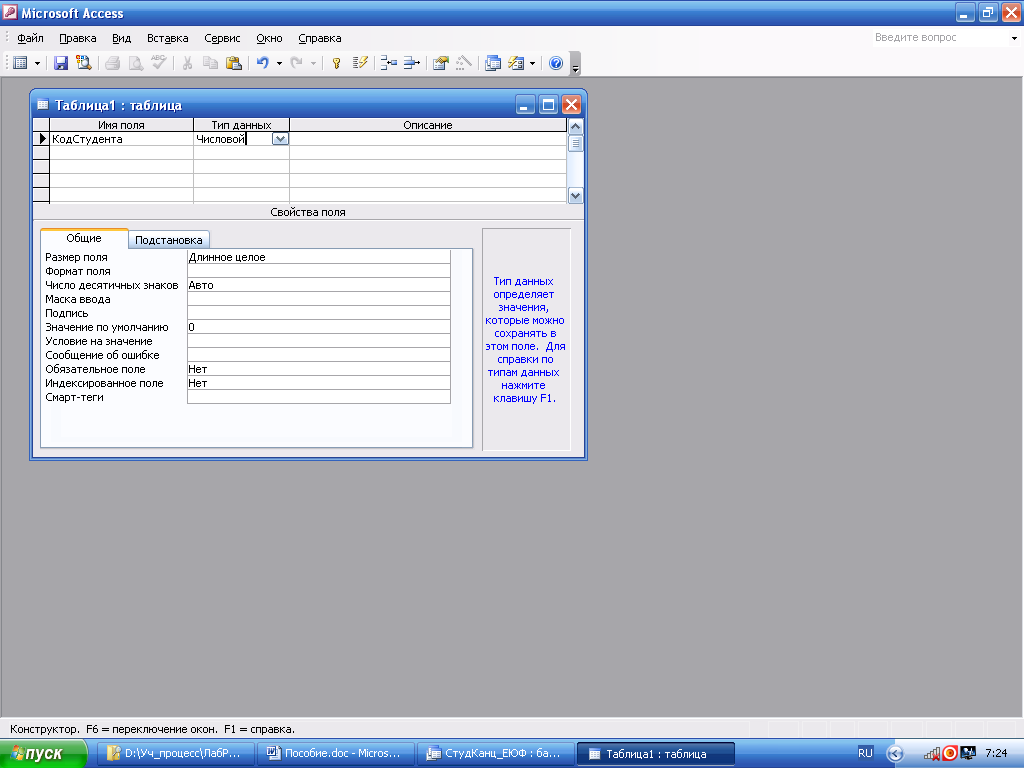Click the Обязательное поле value 'Нет'

point(319,369)
